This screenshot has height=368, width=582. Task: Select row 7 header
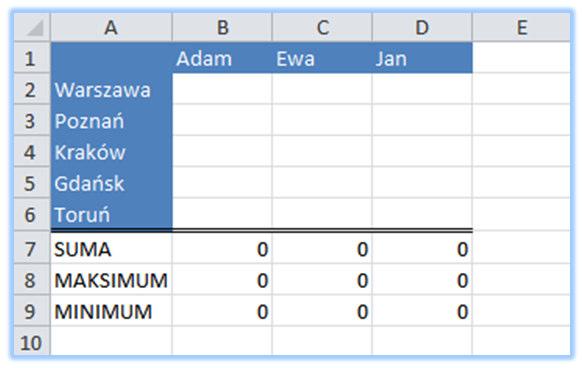(x=32, y=248)
